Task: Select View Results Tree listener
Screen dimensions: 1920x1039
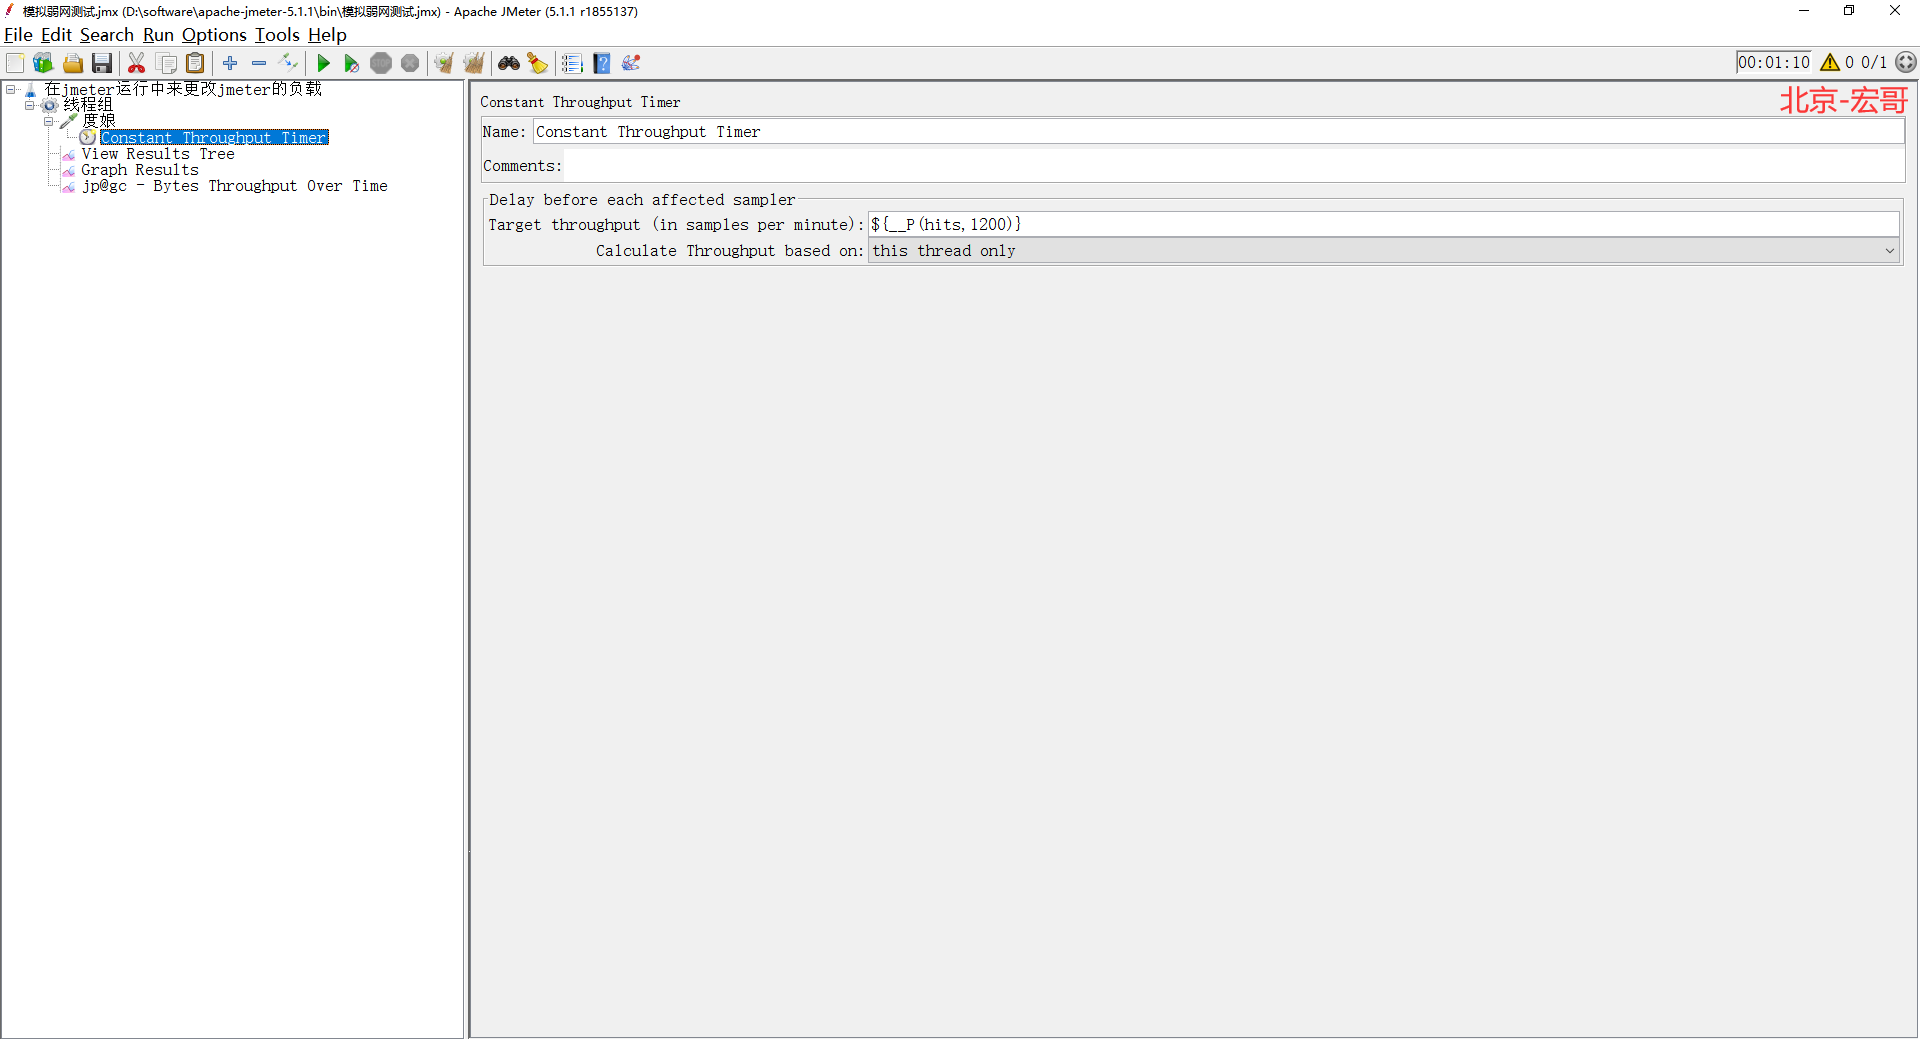Action: tap(158, 154)
